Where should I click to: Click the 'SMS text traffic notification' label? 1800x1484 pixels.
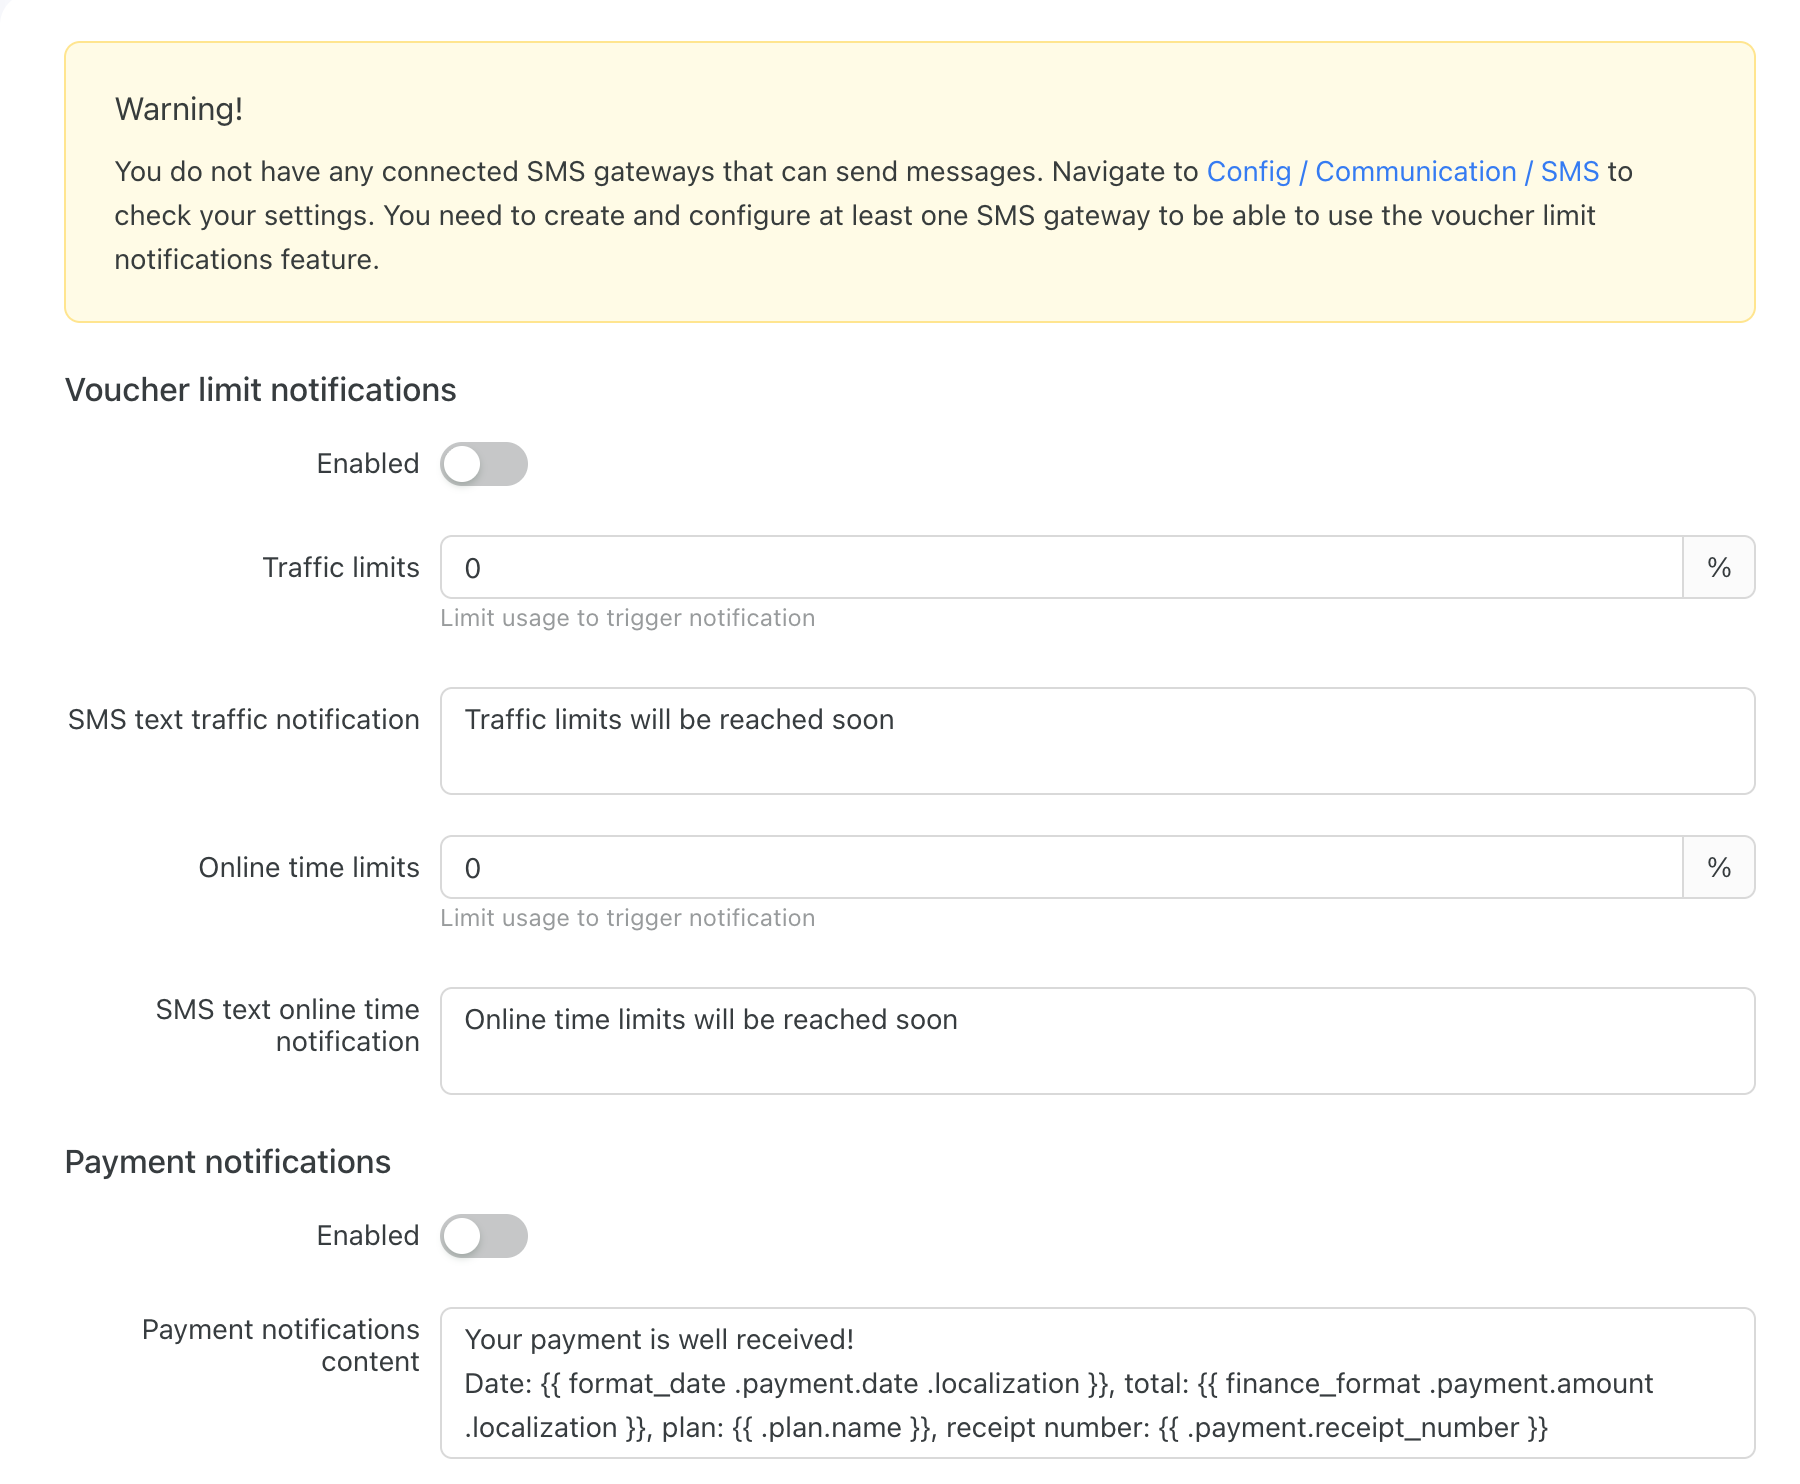click(x=244, y=720)
